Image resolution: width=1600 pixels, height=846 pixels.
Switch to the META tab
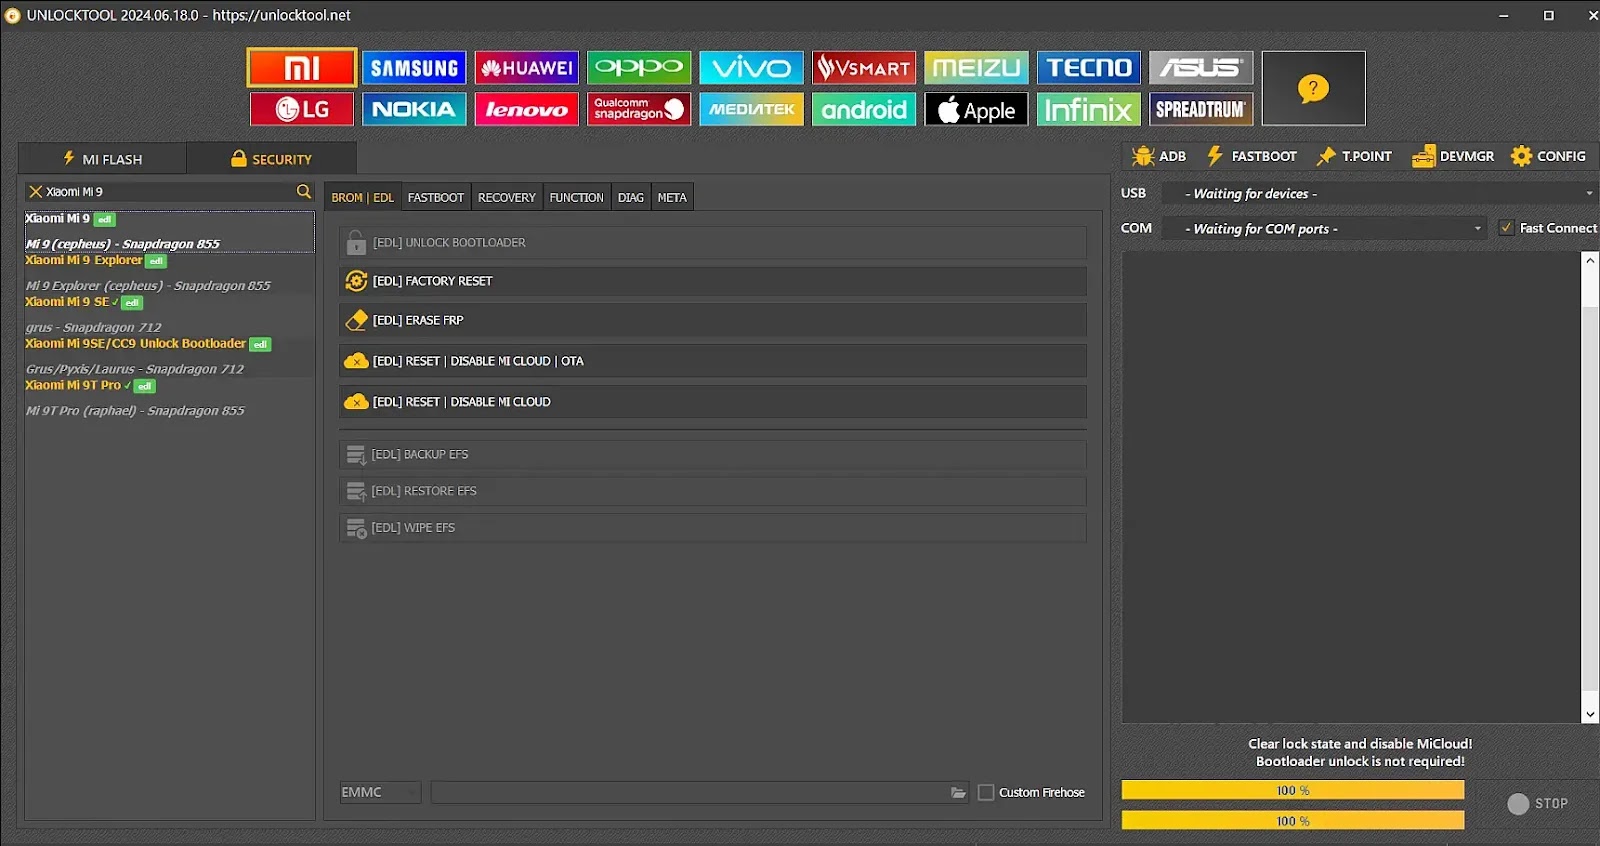(x=672, y=197)
